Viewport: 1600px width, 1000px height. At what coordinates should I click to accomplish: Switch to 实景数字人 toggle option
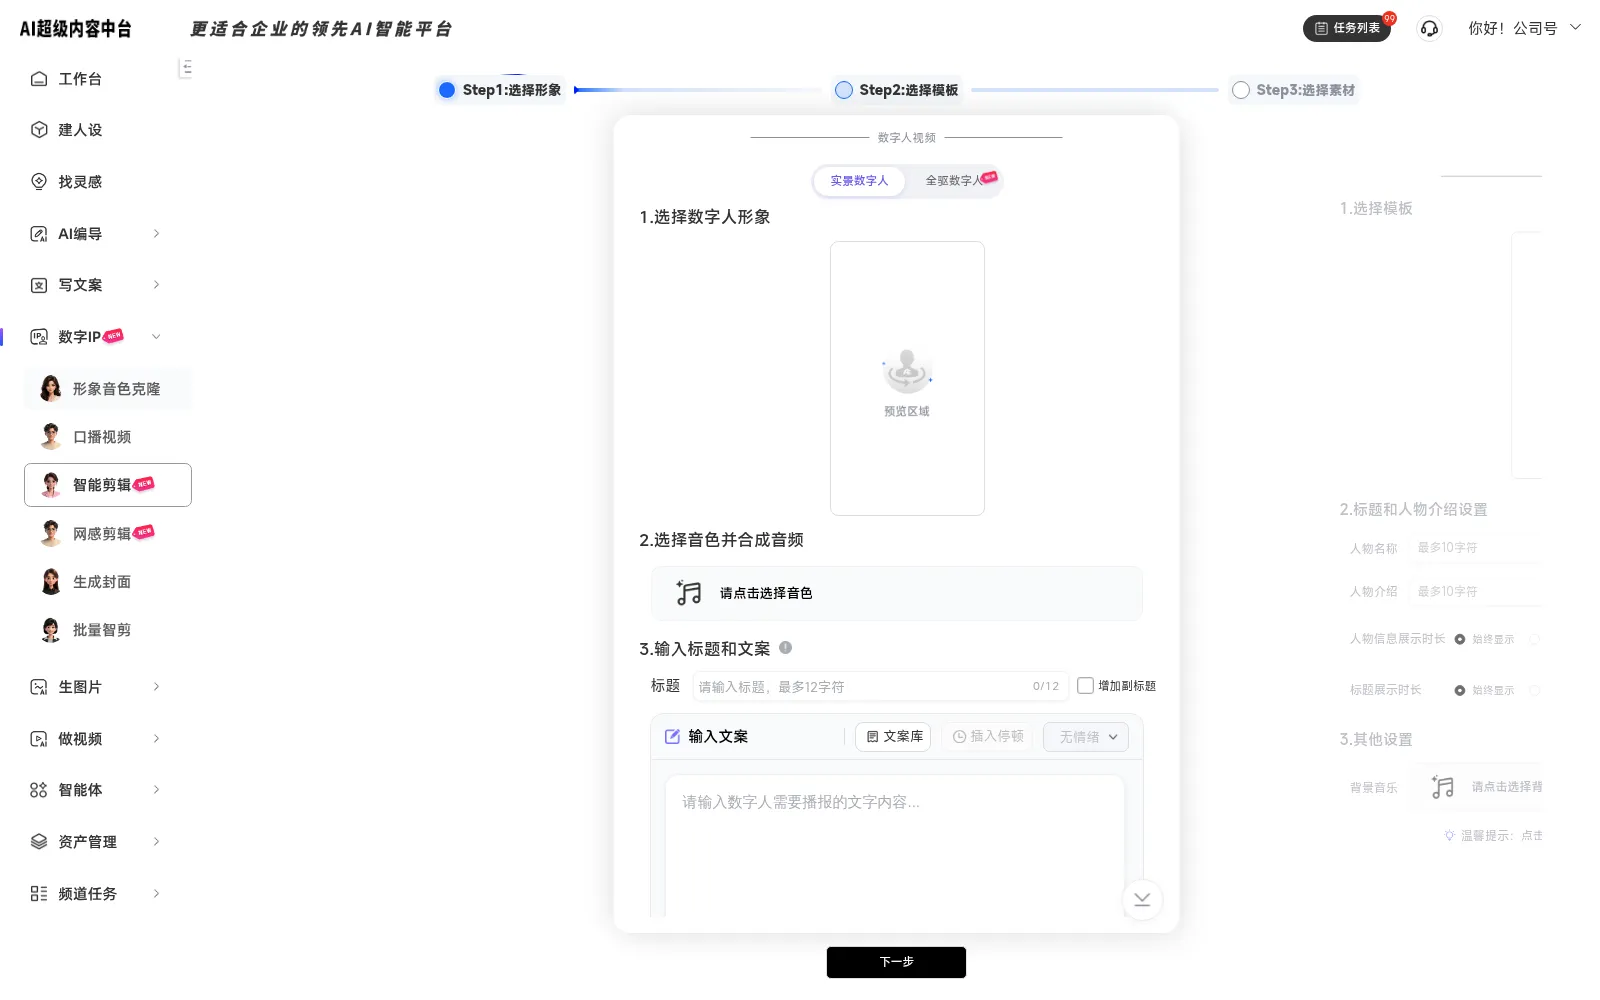click(x=859, y=181)
